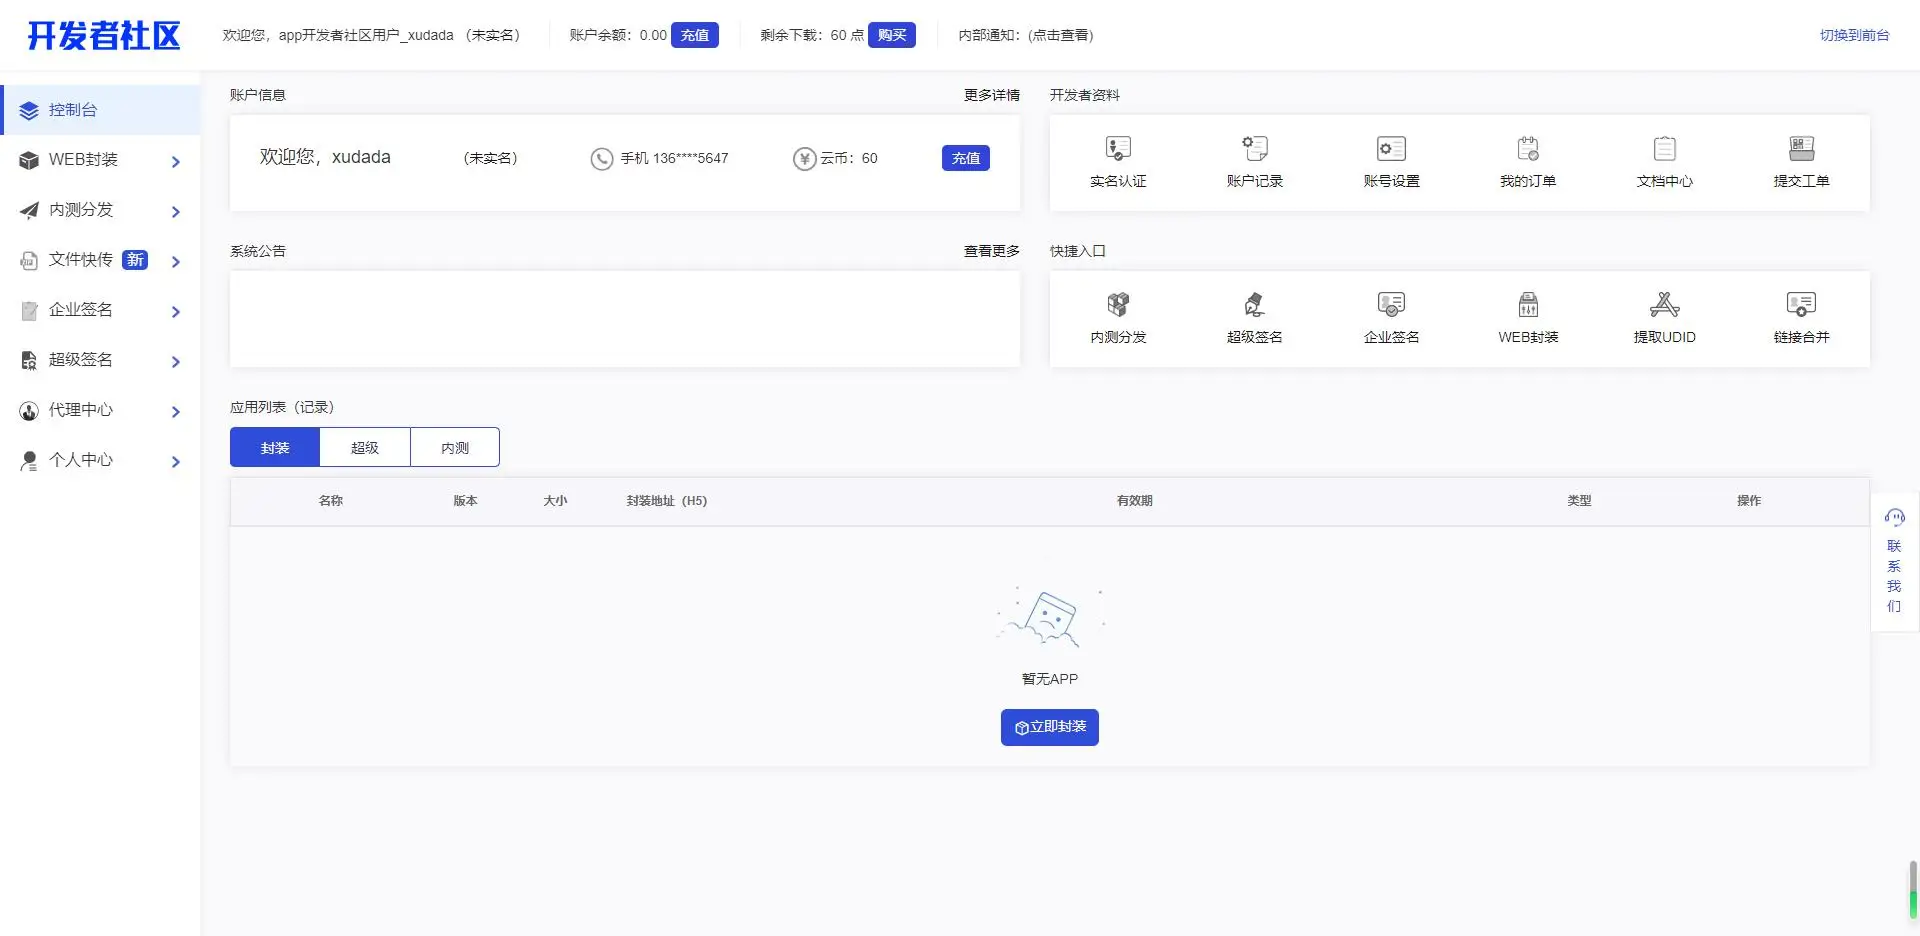Viewport: 1920px width, 936px height.
Task: Click the 链接合并 shortcut icon
Action: coord(1801,305)
